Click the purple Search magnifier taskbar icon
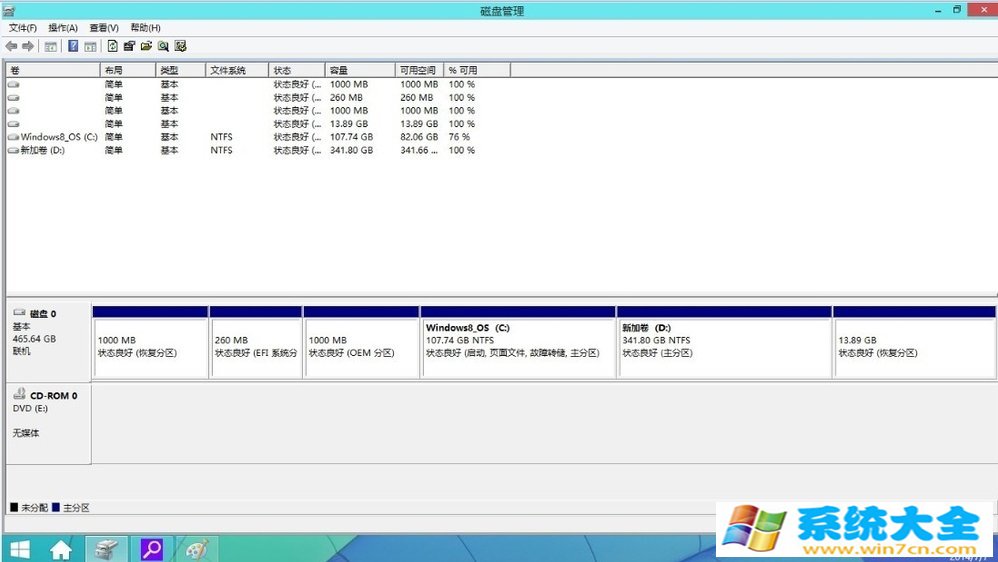The image size is (998, 562). pos(151,549)
